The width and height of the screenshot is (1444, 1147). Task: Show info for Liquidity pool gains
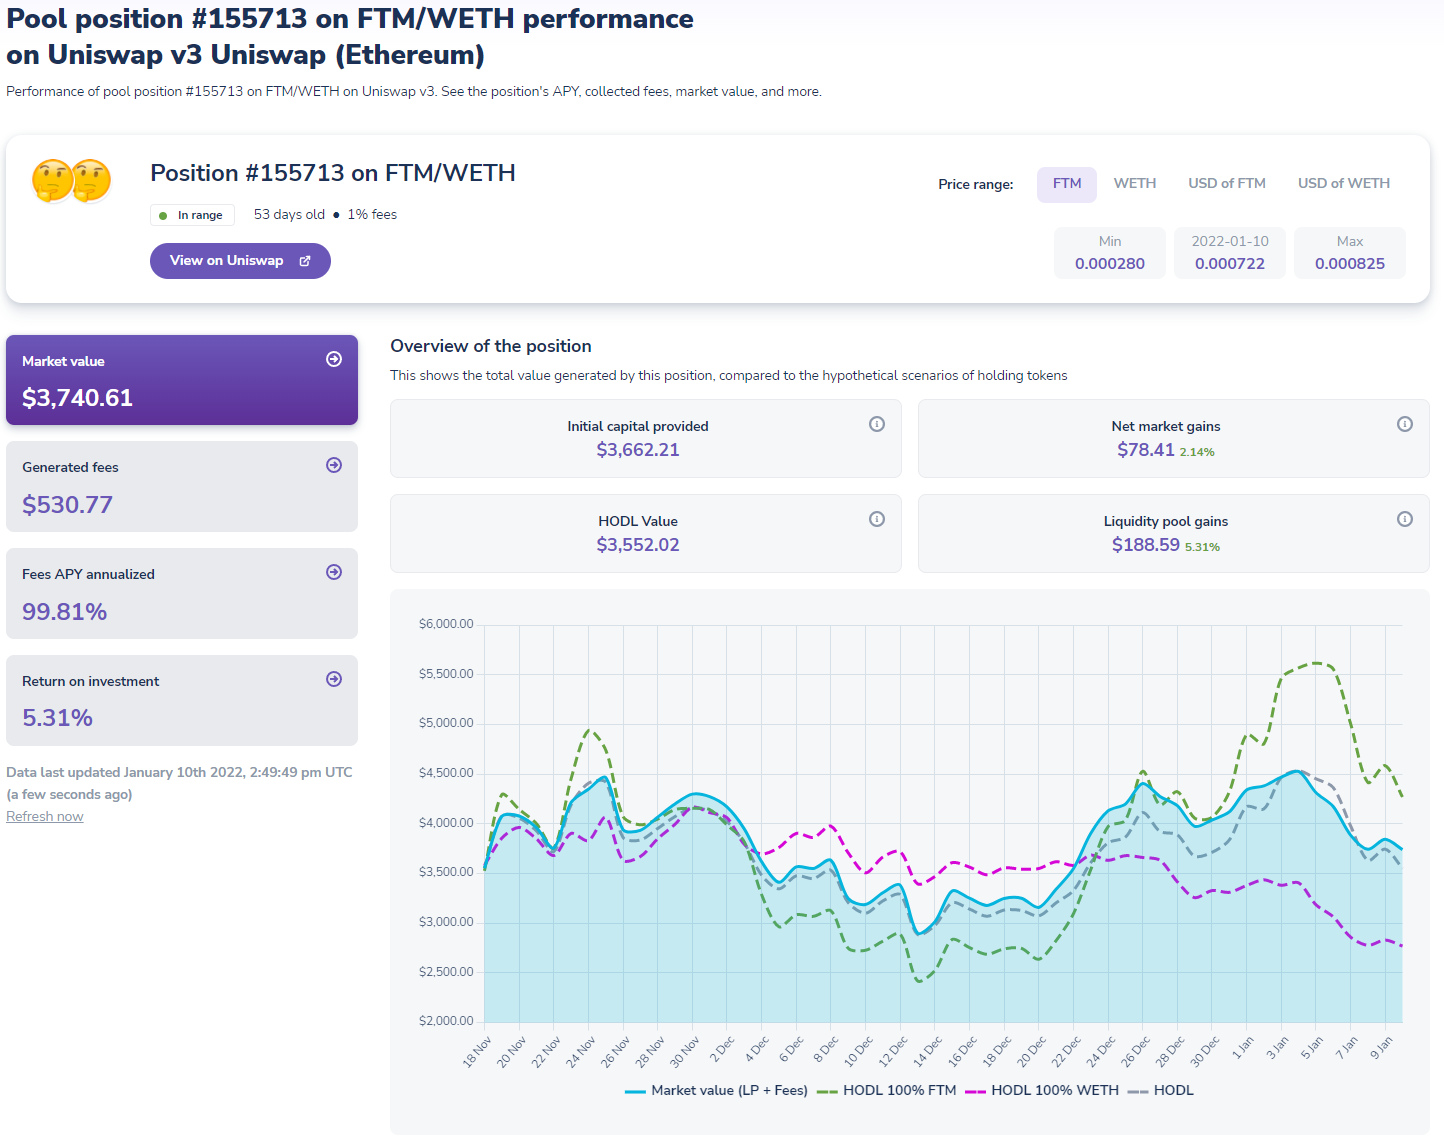click(x=1405, y=519)
